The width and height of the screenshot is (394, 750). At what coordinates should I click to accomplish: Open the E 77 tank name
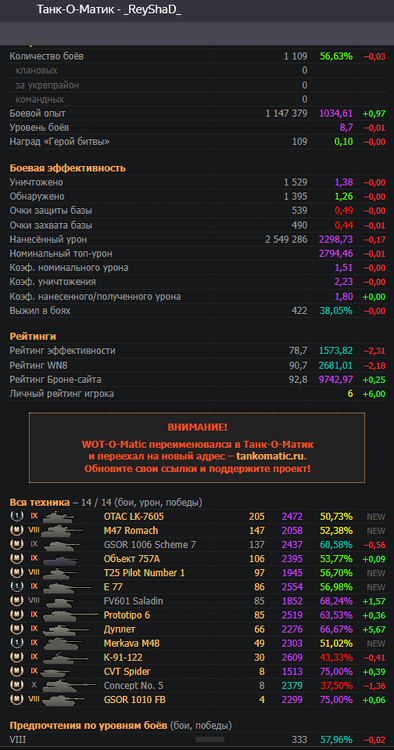coord(113,586)
